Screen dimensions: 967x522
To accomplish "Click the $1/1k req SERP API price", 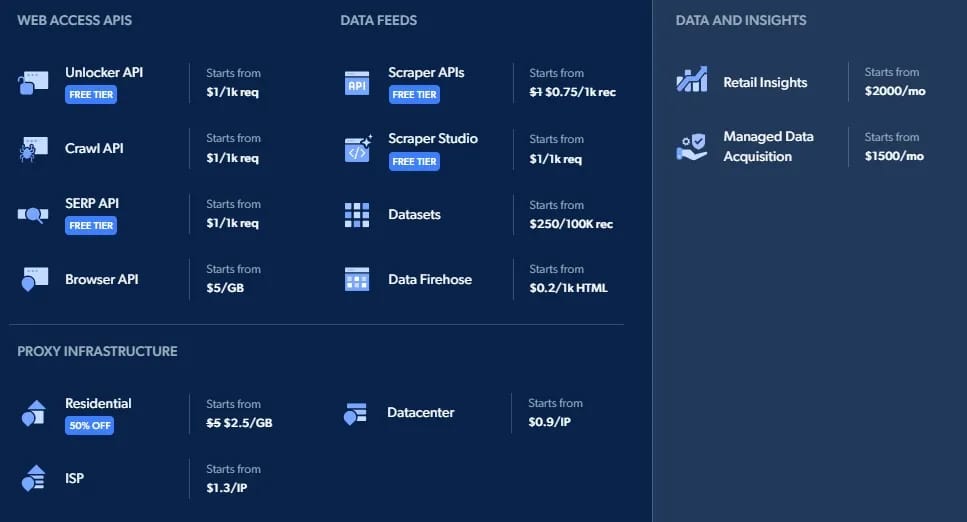I will 232,223.
